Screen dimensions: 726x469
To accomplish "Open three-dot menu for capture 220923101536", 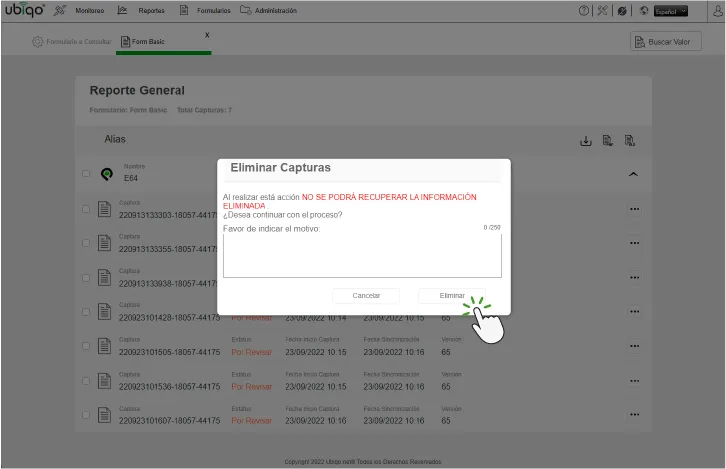I will 635,381.
